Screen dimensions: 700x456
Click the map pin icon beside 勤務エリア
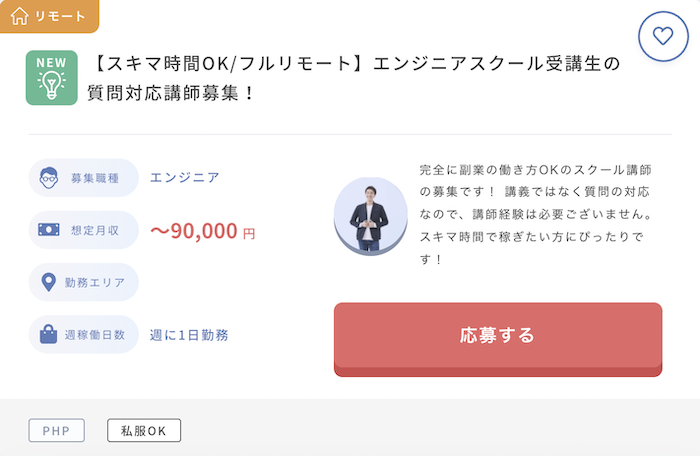coord(48,282)
